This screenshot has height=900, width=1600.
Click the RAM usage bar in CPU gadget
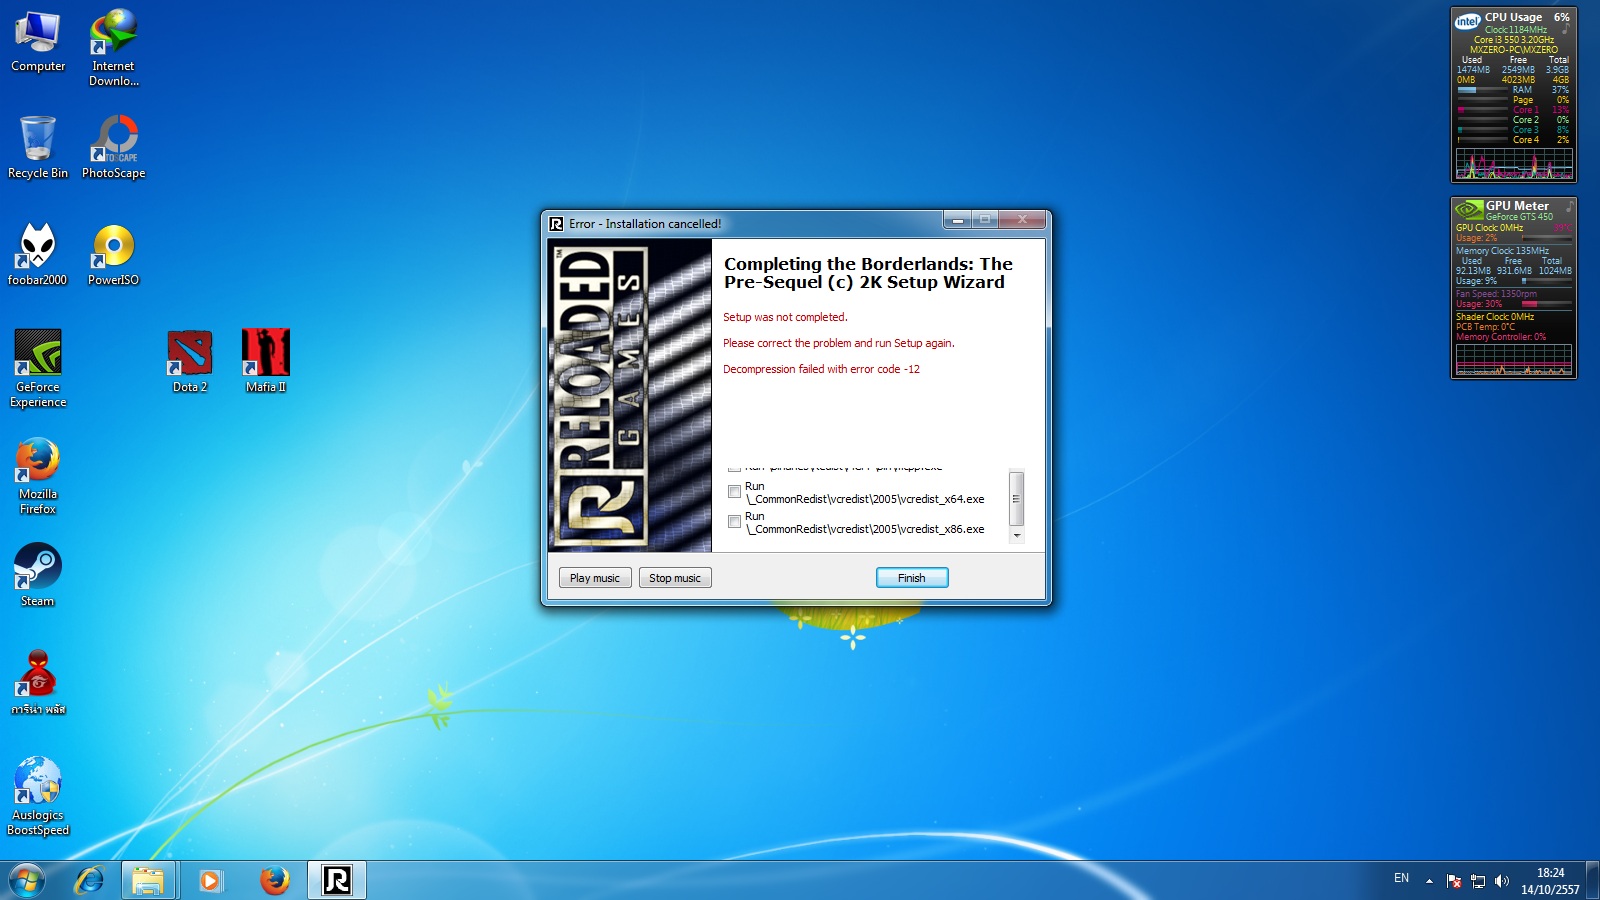click(1482, 90)
